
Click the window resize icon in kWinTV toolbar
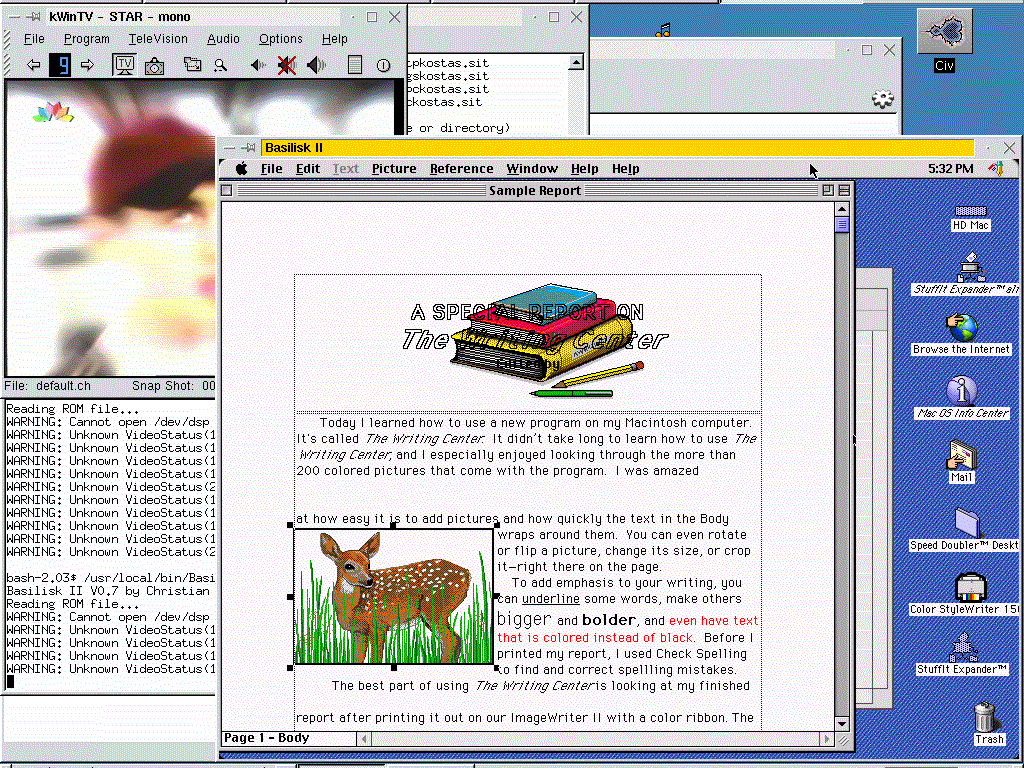[193, 64]
